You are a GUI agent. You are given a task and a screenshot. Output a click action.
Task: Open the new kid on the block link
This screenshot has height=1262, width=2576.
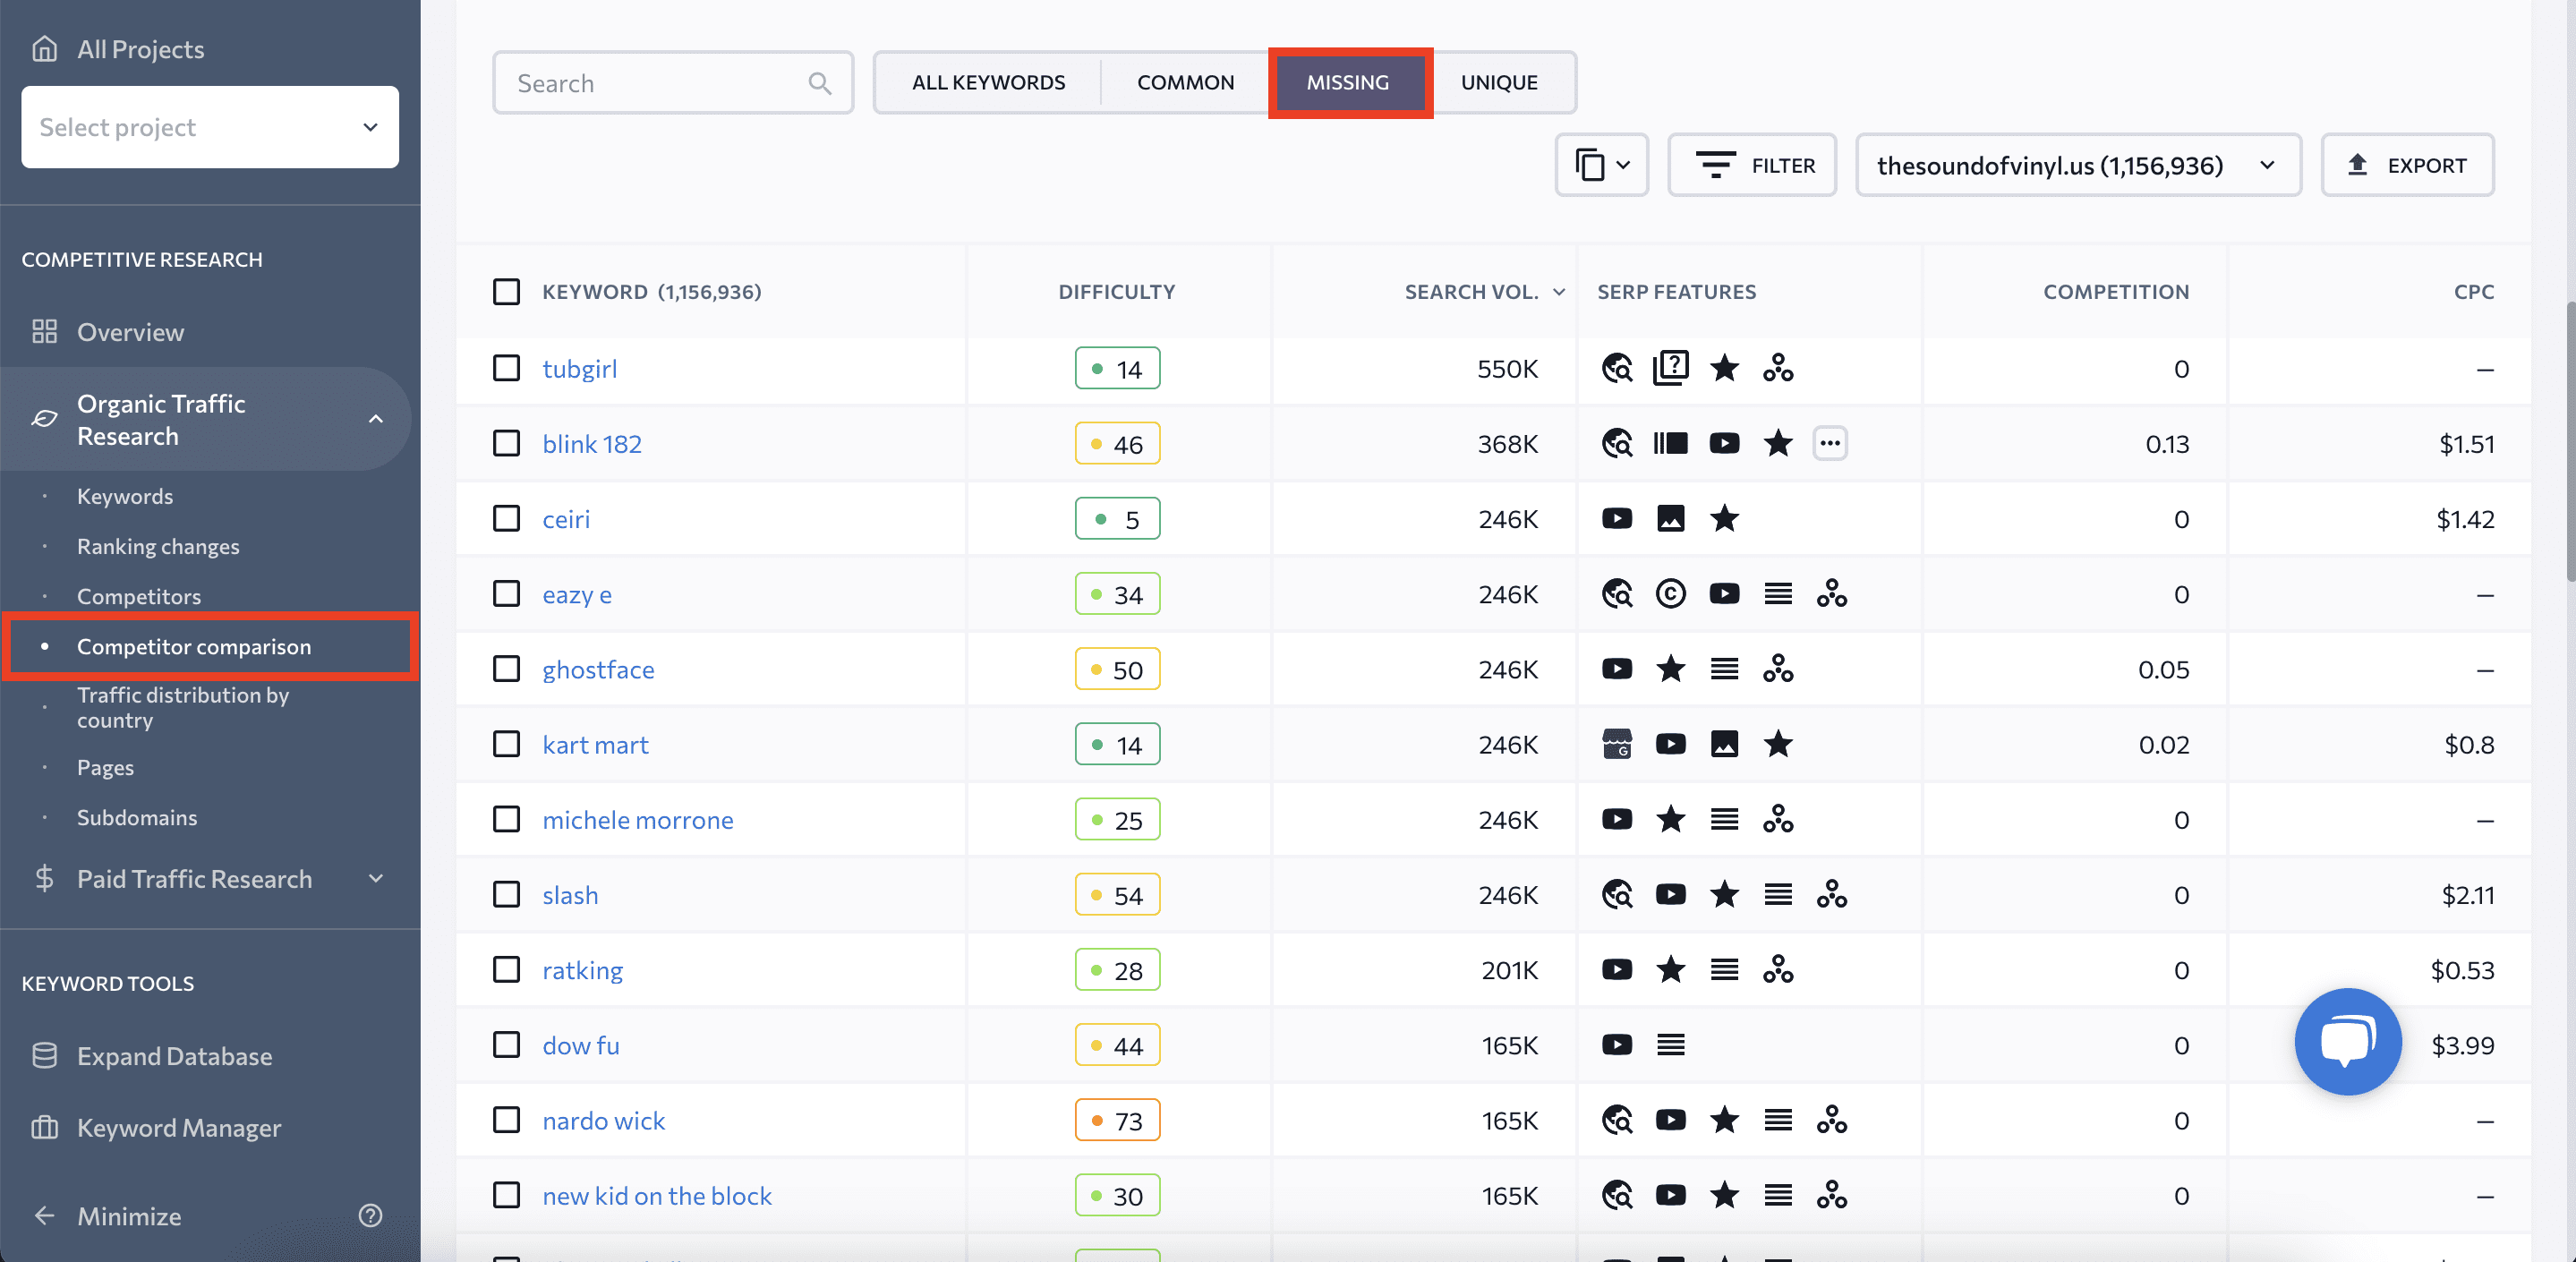(x=657, y=1195)
